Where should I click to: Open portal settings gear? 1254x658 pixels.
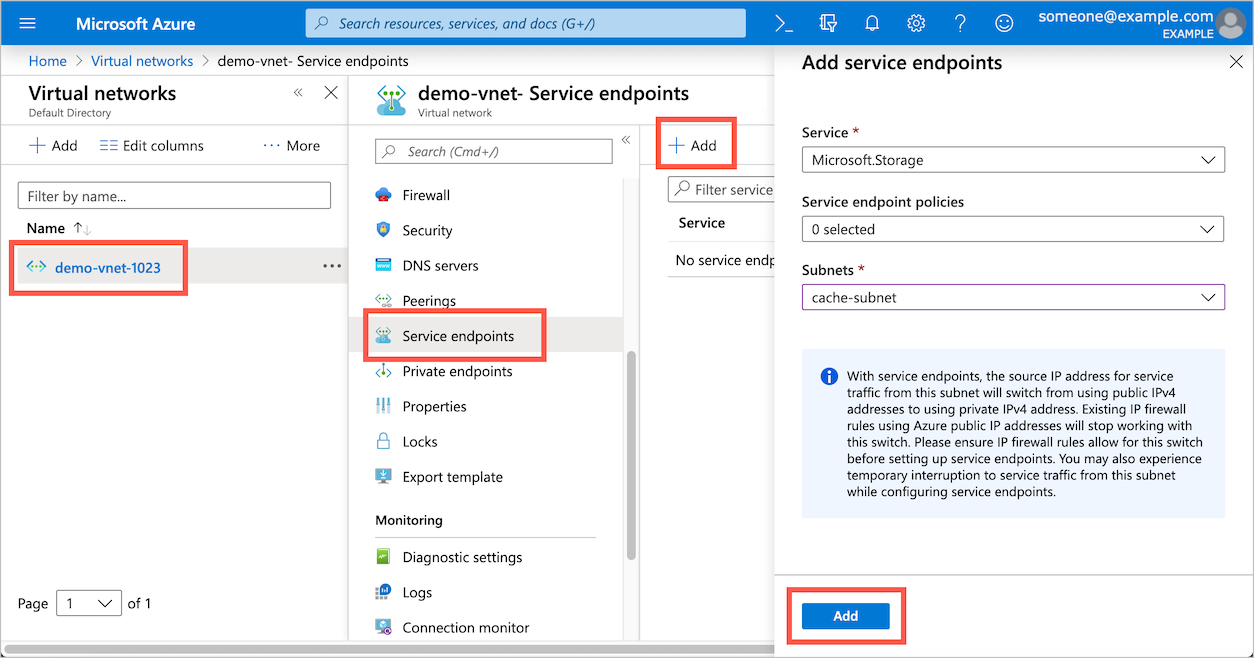916,23
